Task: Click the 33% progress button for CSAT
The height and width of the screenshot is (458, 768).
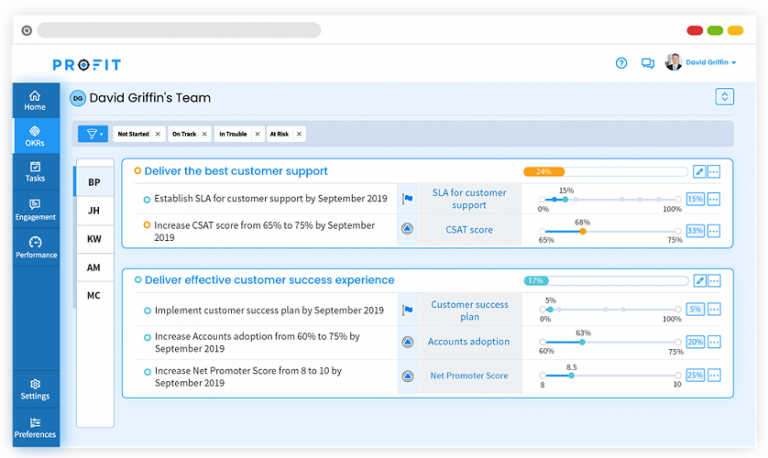Action: [695, 230]
